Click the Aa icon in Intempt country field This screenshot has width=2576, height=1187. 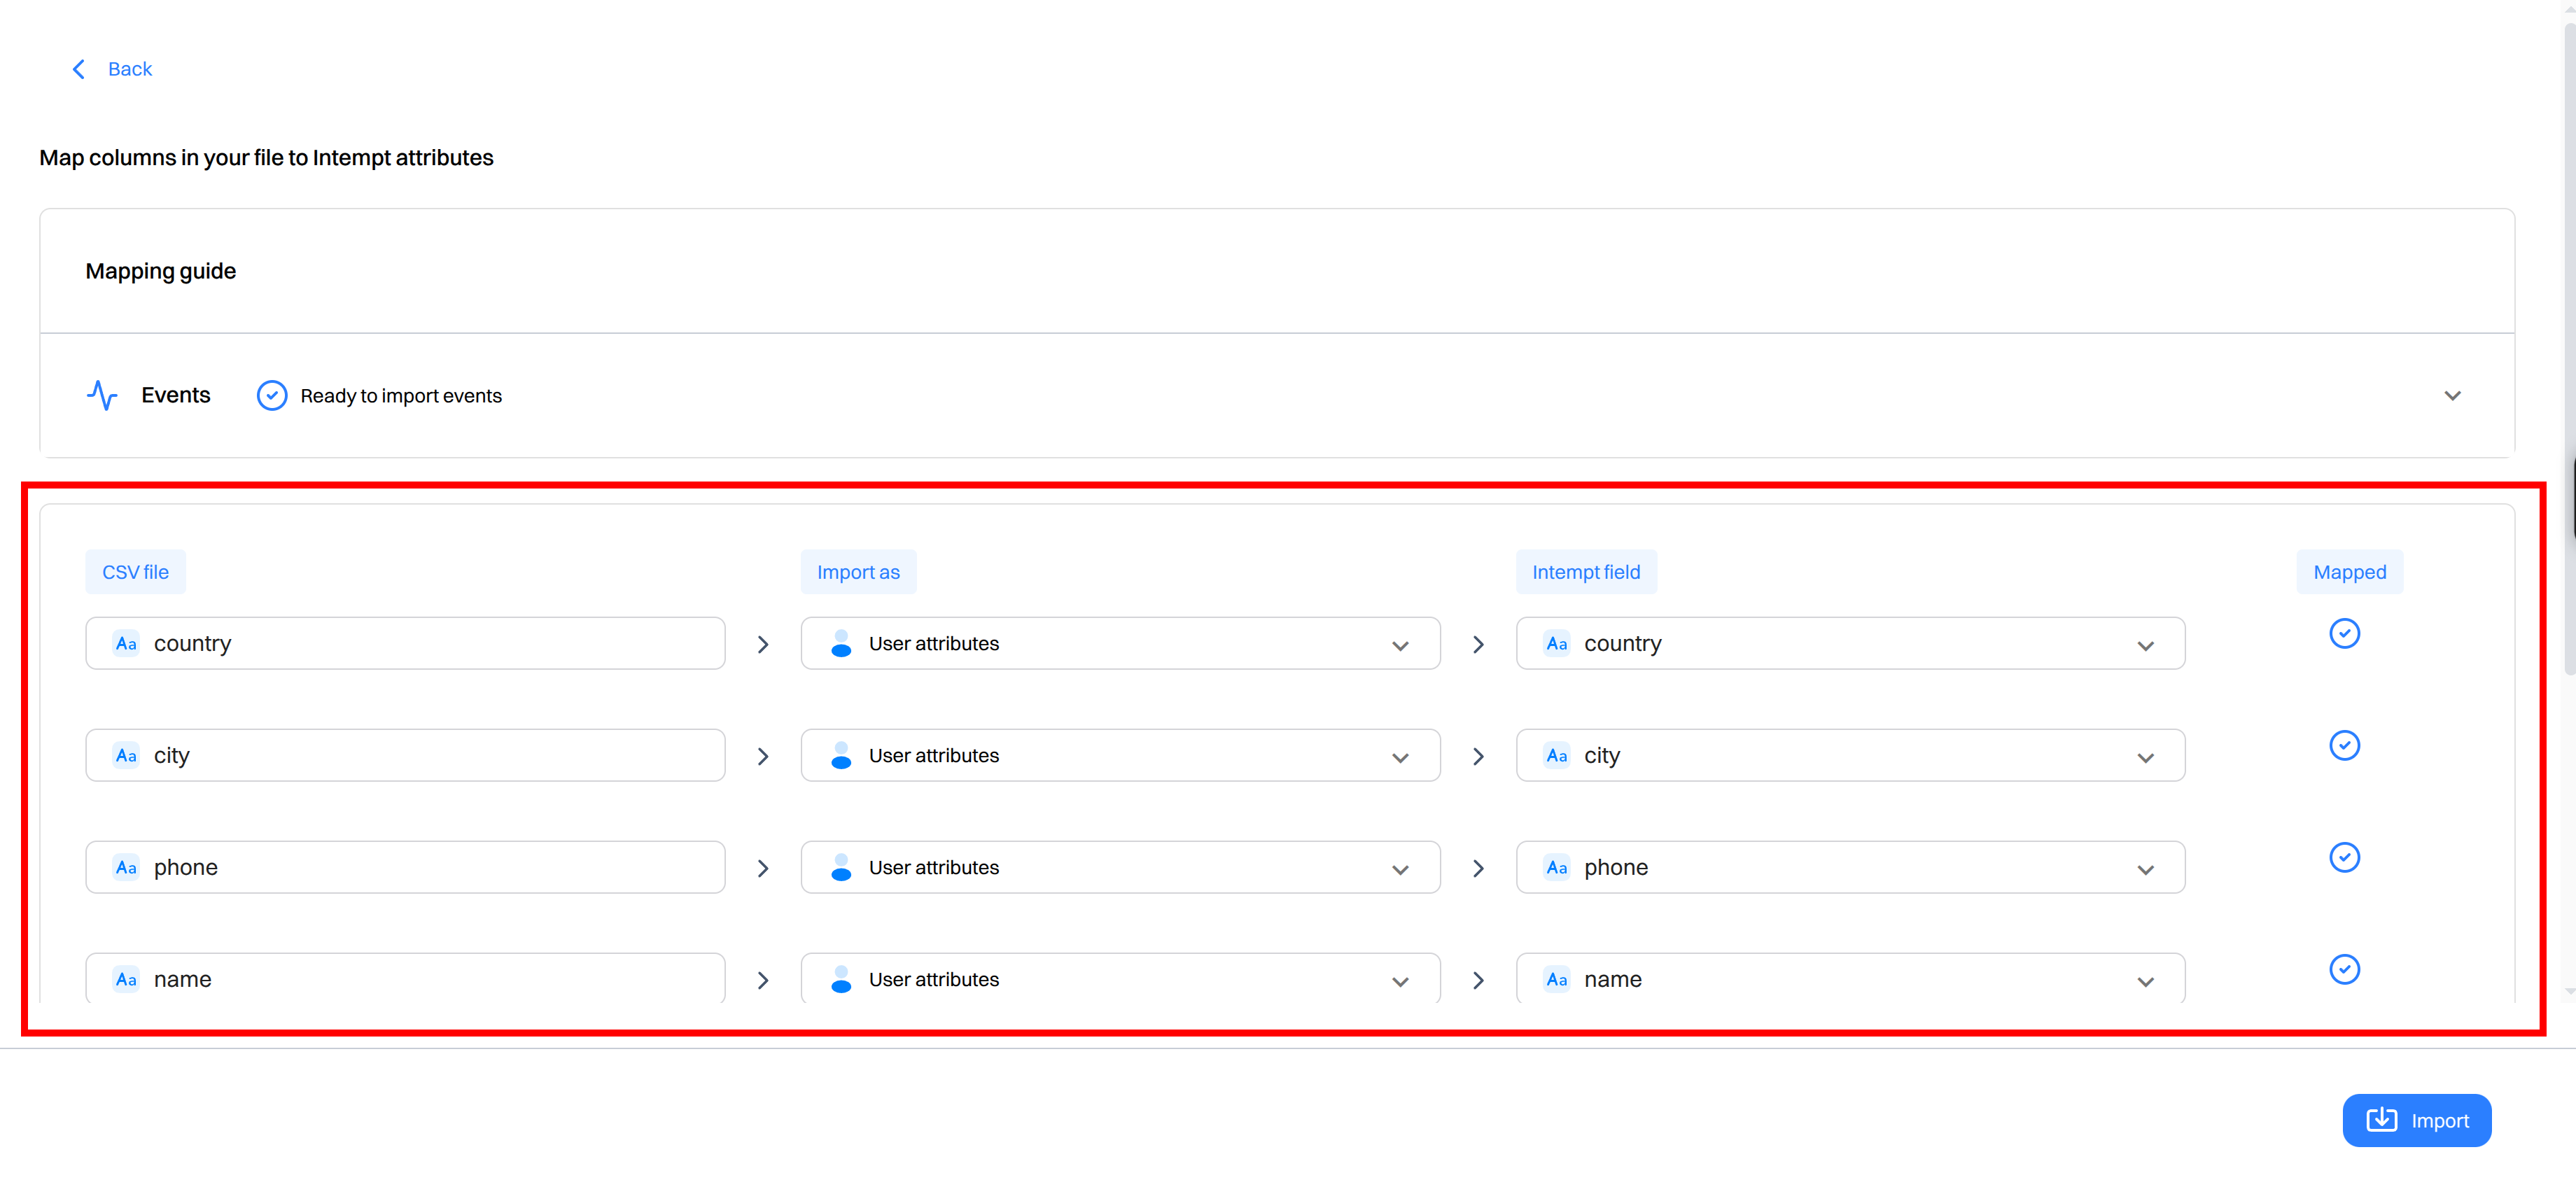pos(1556,643)
